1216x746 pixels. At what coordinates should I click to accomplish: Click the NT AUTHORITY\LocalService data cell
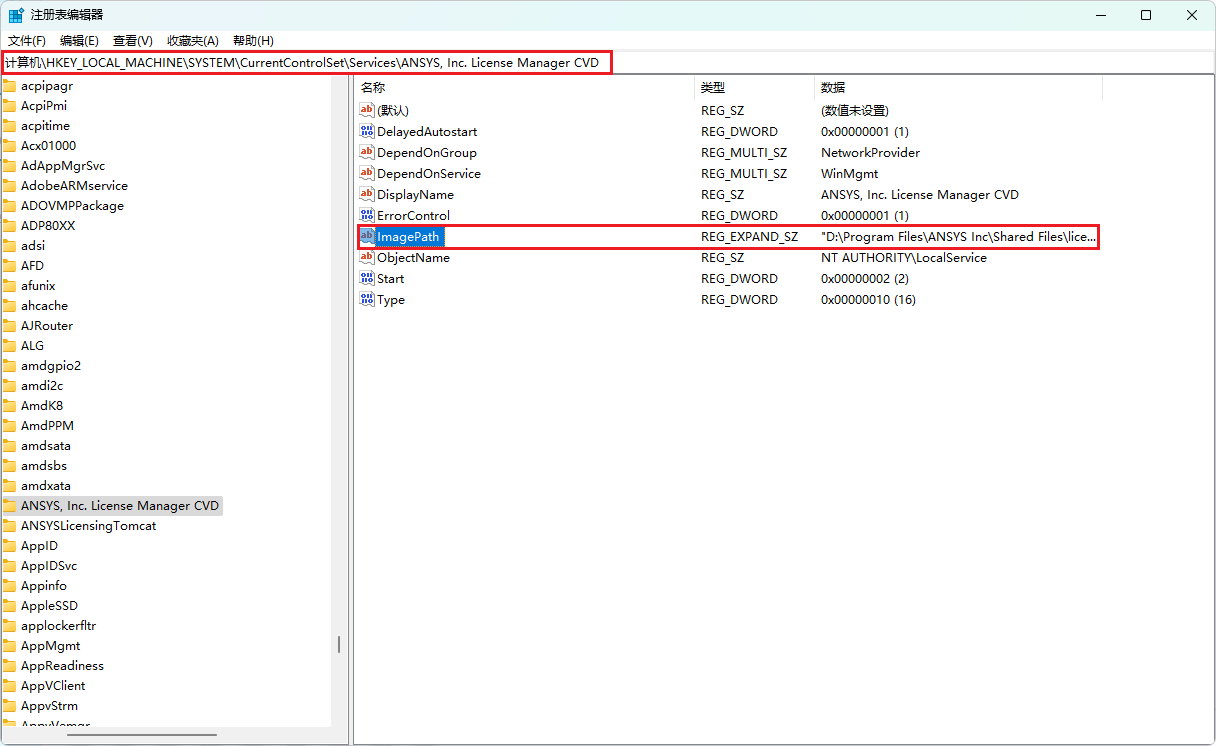coord(904,257)
